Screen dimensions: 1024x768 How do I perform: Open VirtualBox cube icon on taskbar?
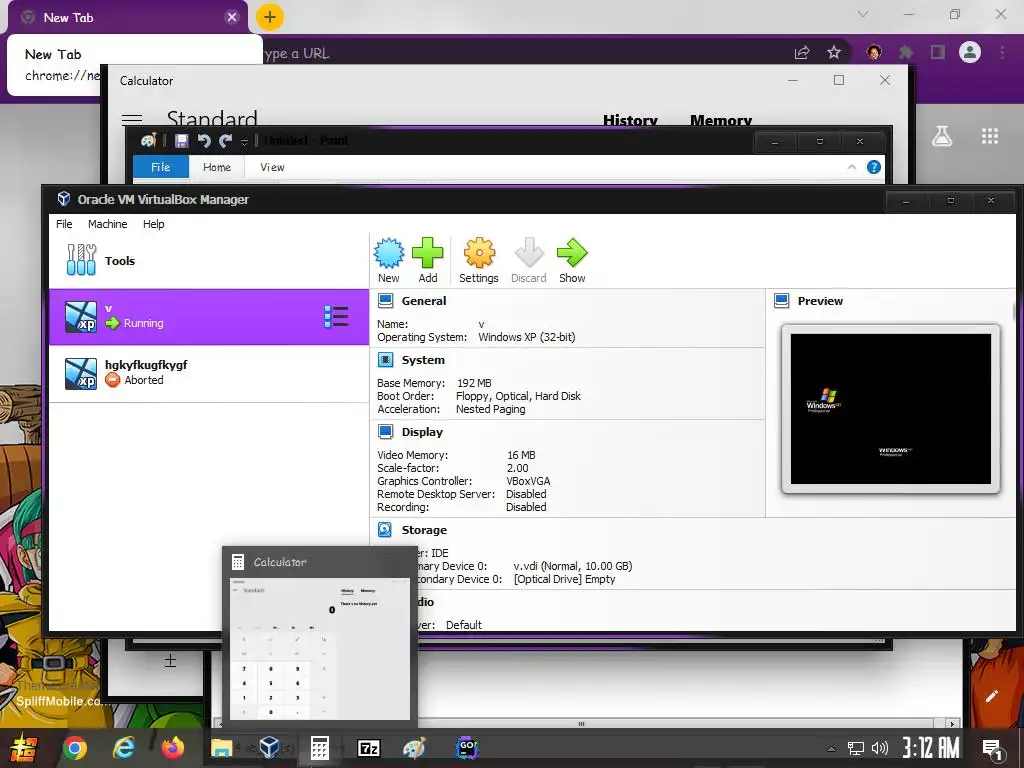270,748
